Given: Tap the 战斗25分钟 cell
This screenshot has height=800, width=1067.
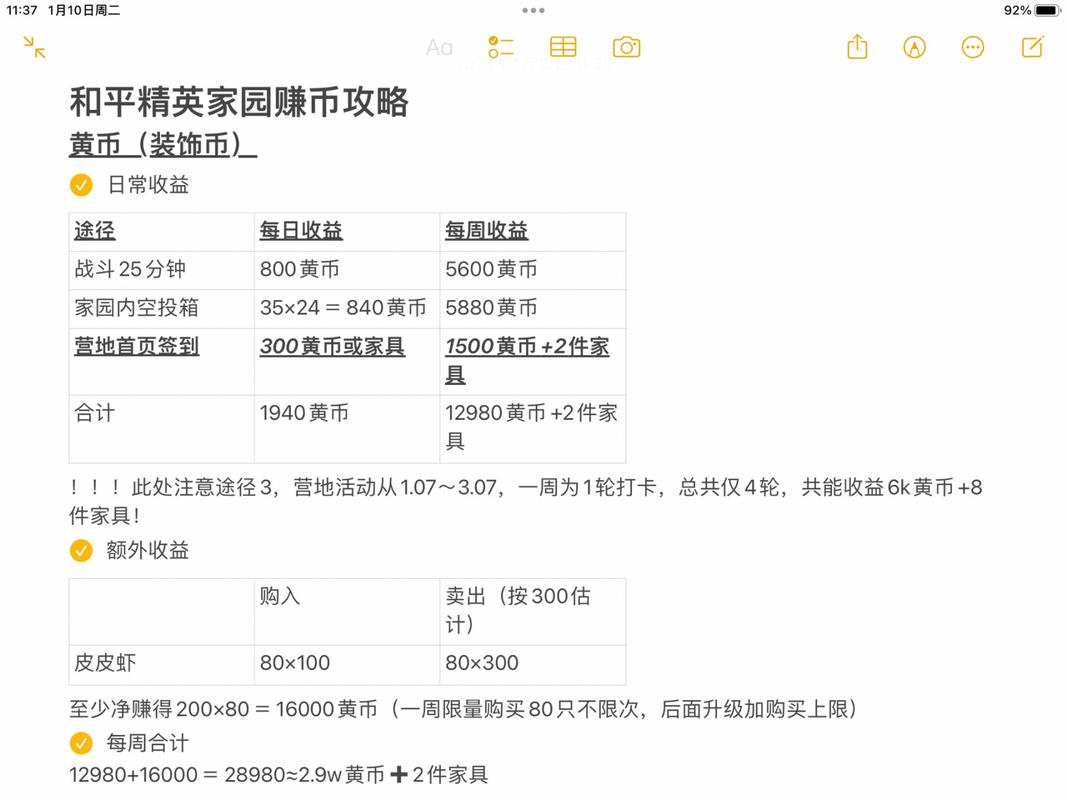Looking at the screenshot, I should pyautogui.click(x=161, y=270).
